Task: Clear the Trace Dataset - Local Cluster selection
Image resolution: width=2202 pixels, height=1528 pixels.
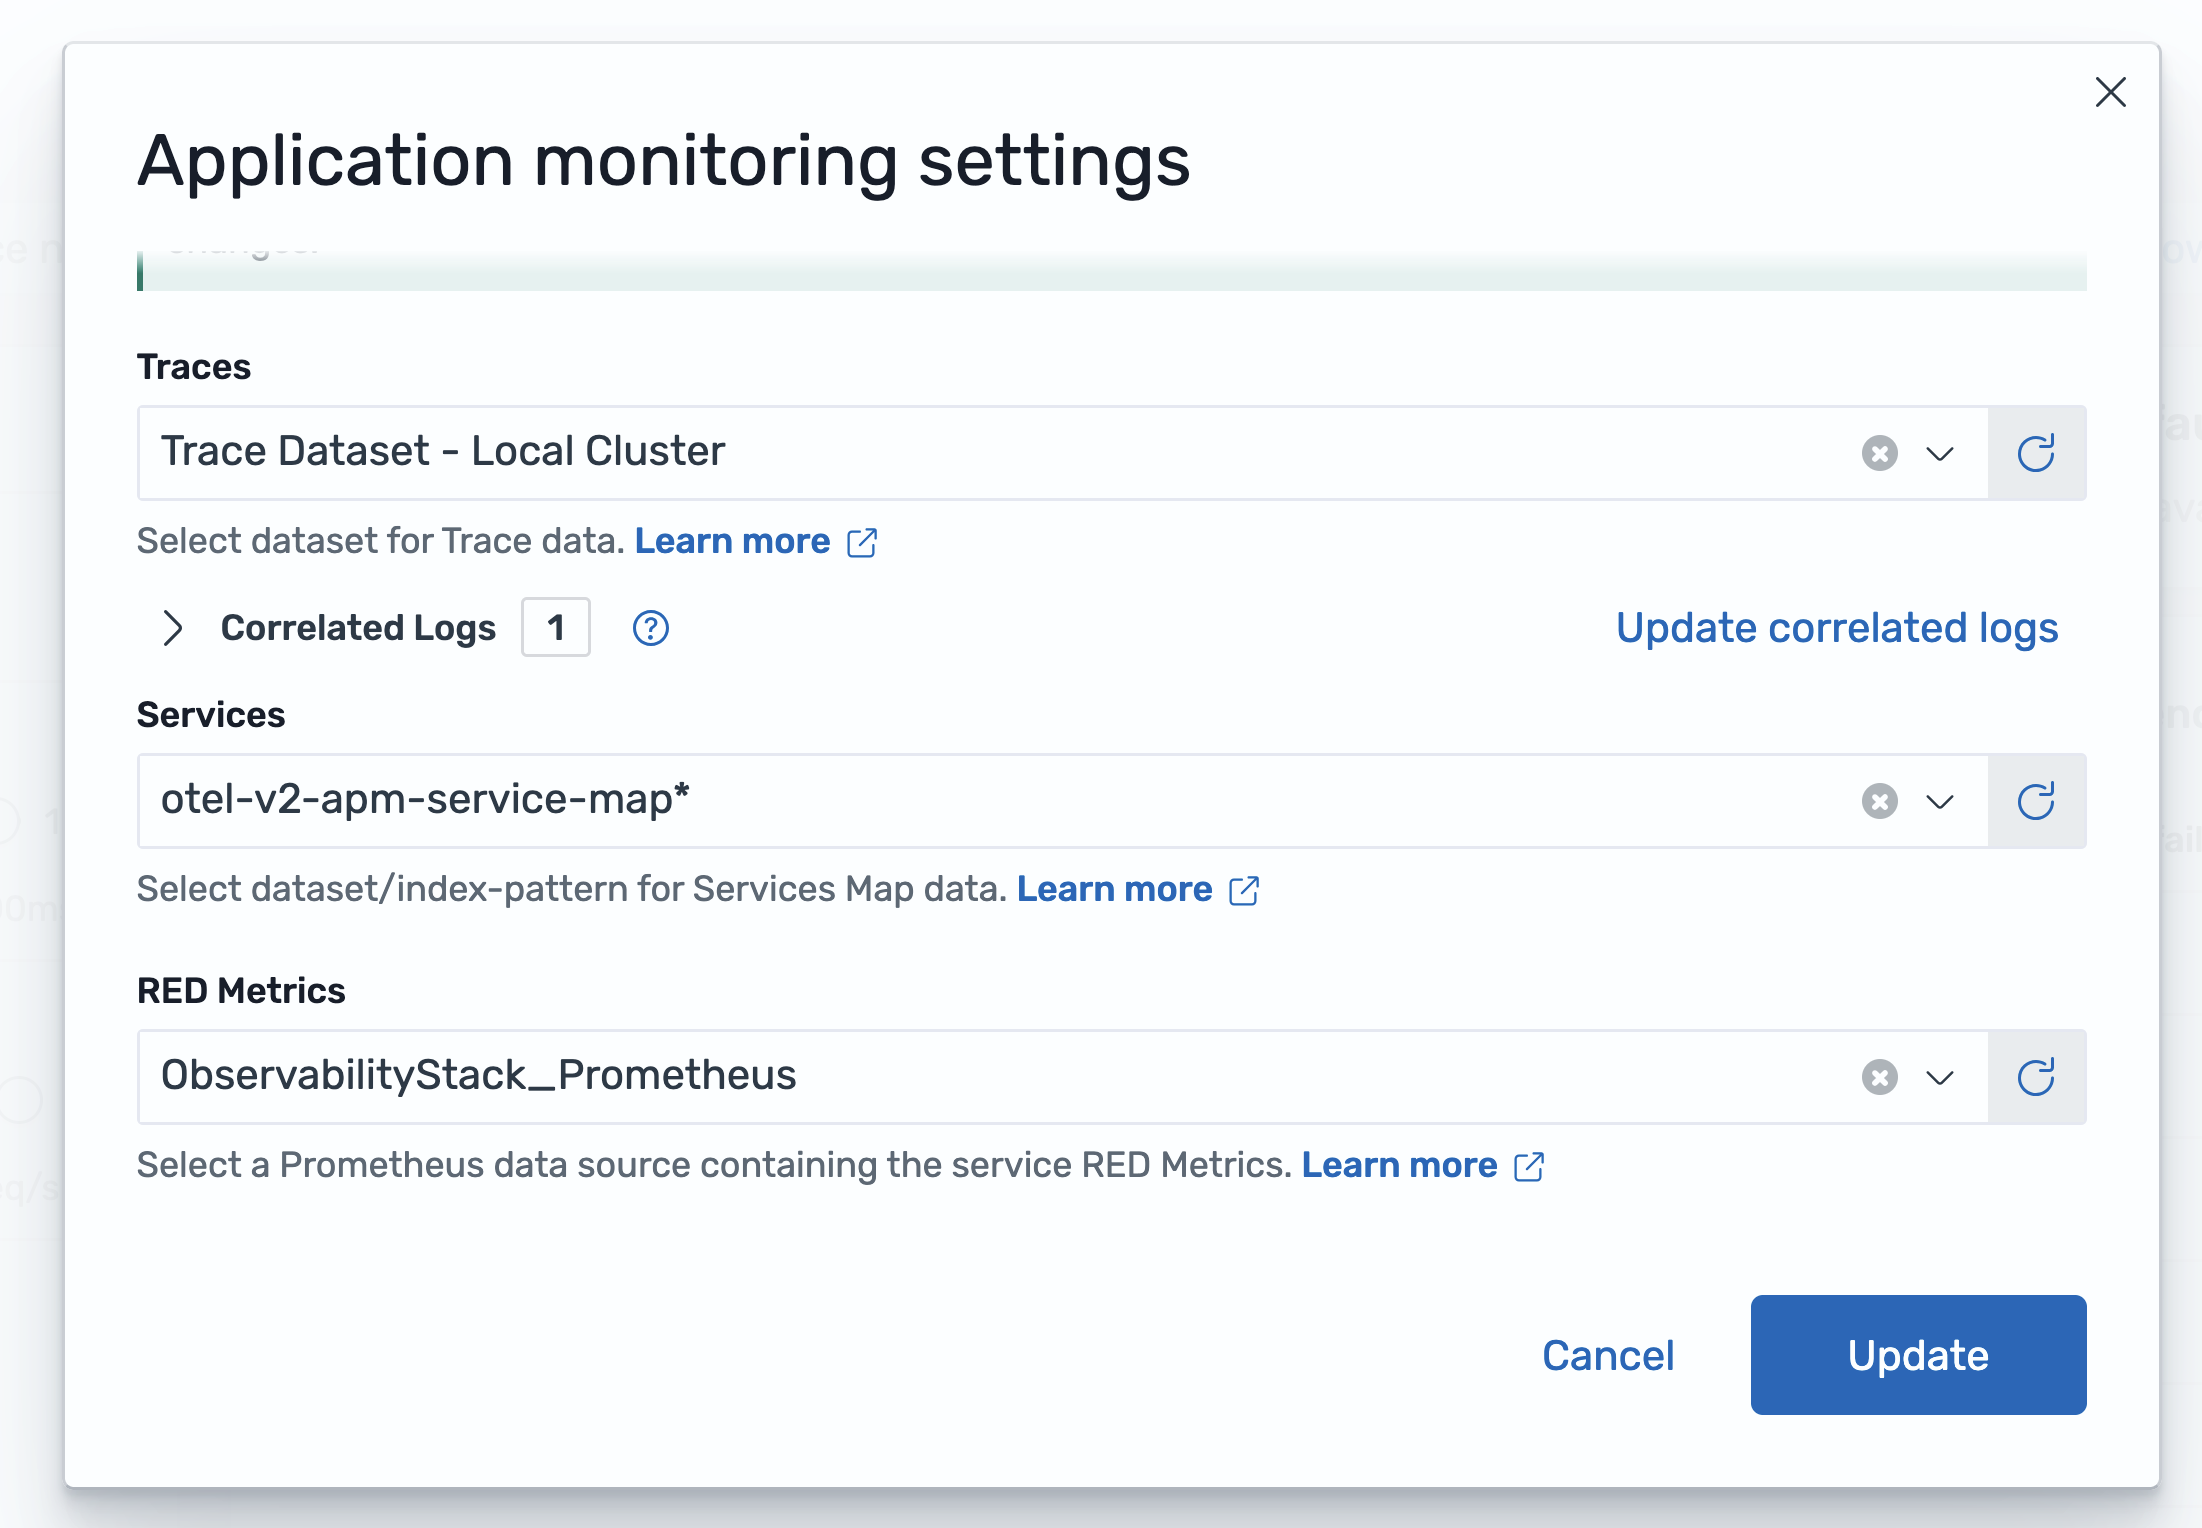Action: tap(1879, 453)
